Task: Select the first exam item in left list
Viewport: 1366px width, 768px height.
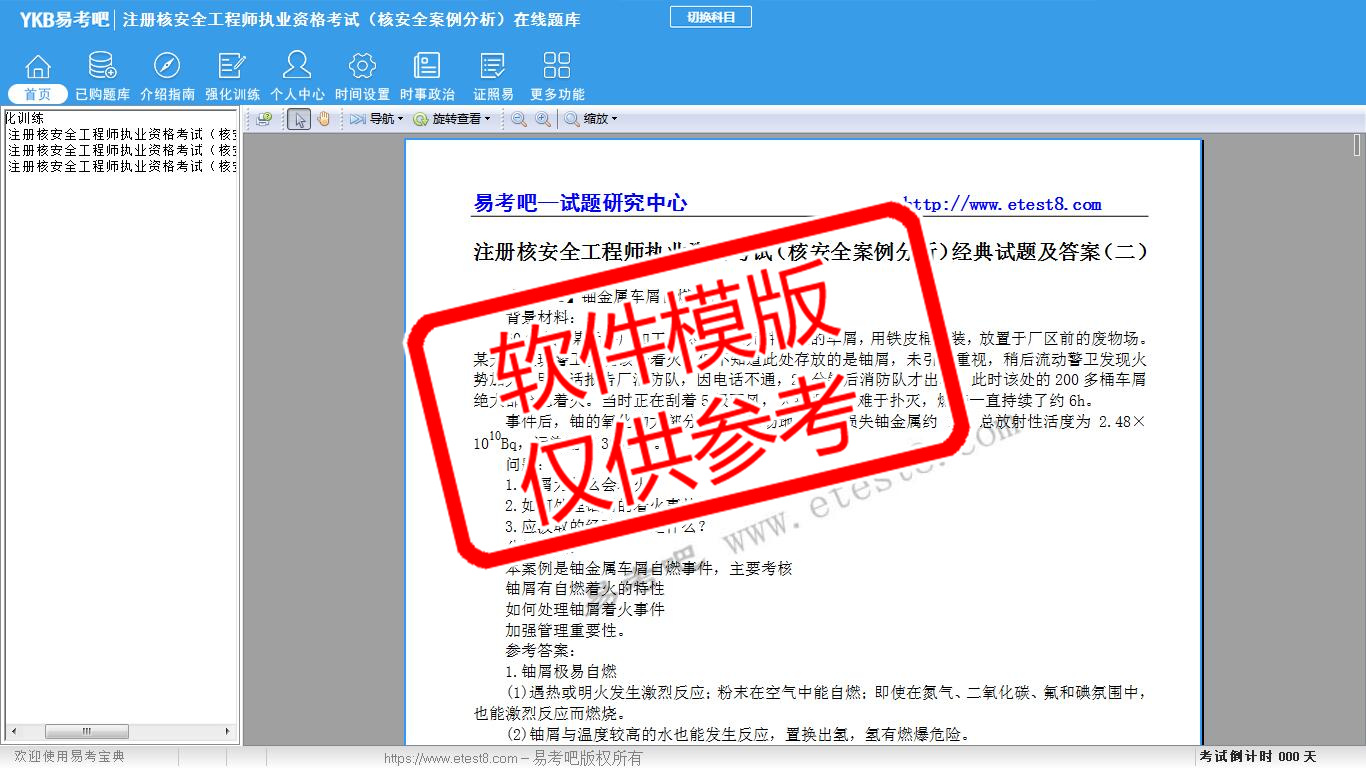Action: click(x=122, y=134)
